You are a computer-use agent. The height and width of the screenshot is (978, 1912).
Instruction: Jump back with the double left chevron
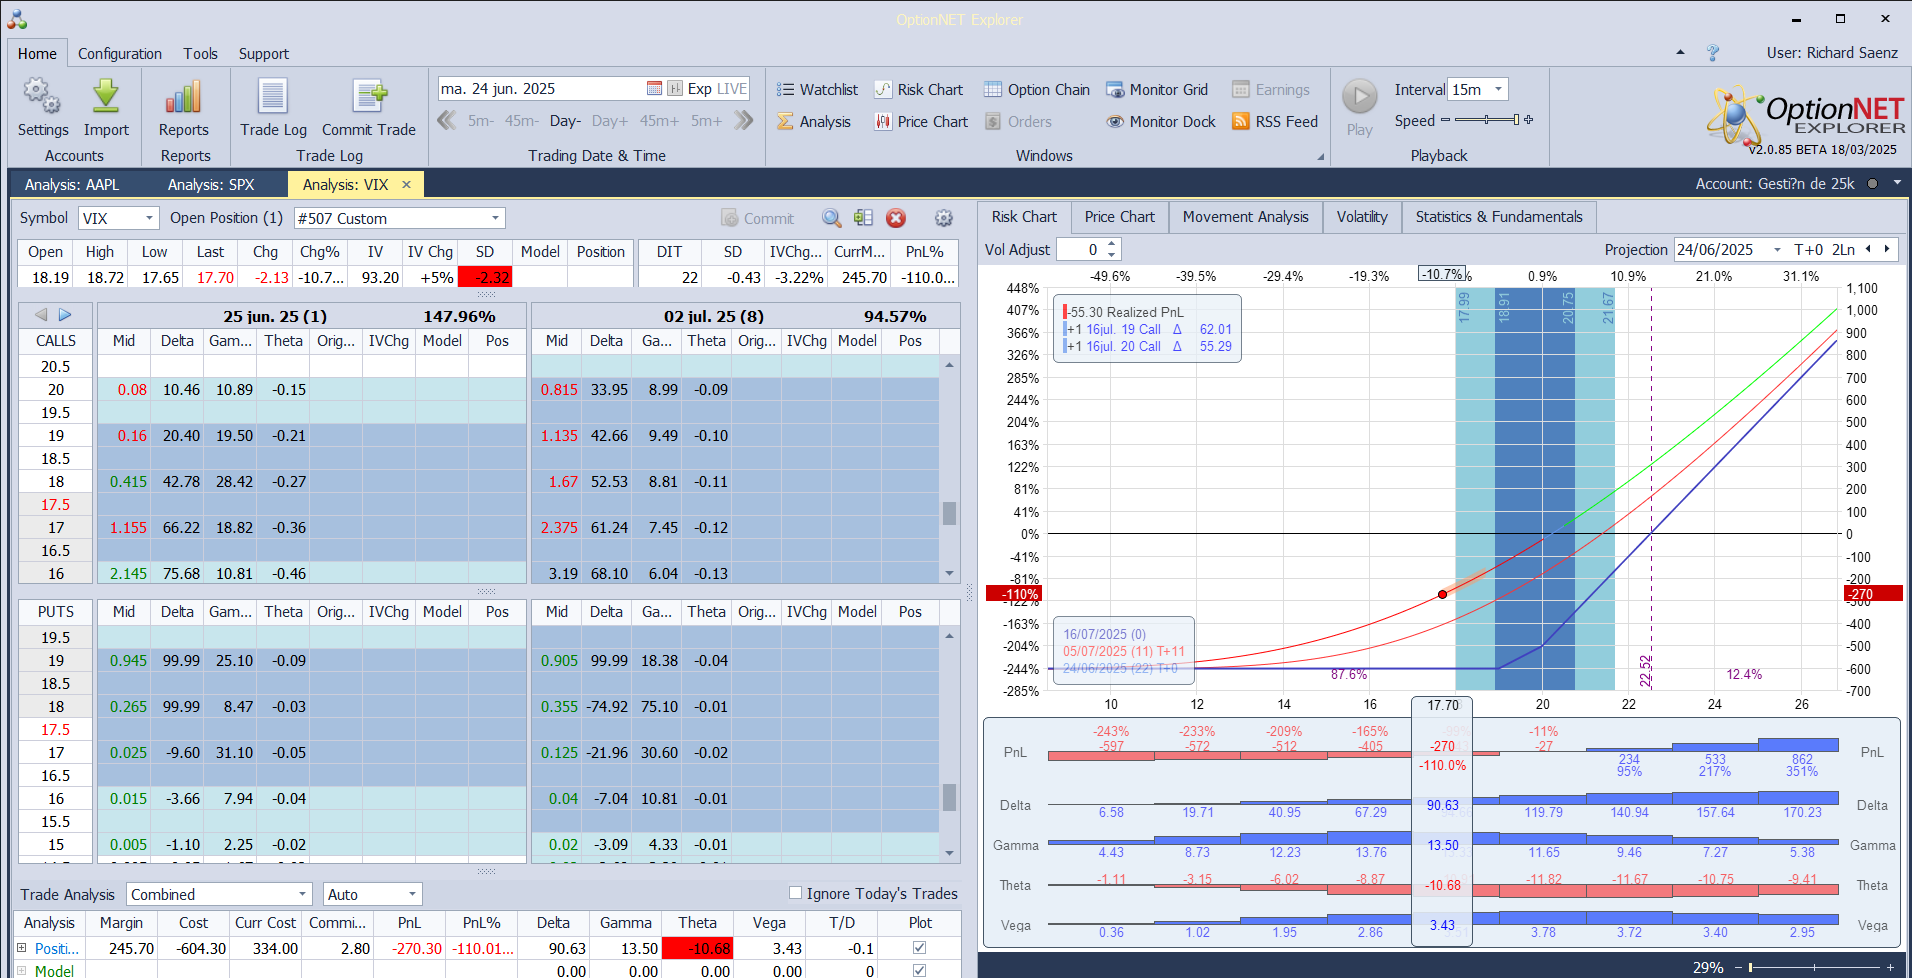click(x=447, y=121)
